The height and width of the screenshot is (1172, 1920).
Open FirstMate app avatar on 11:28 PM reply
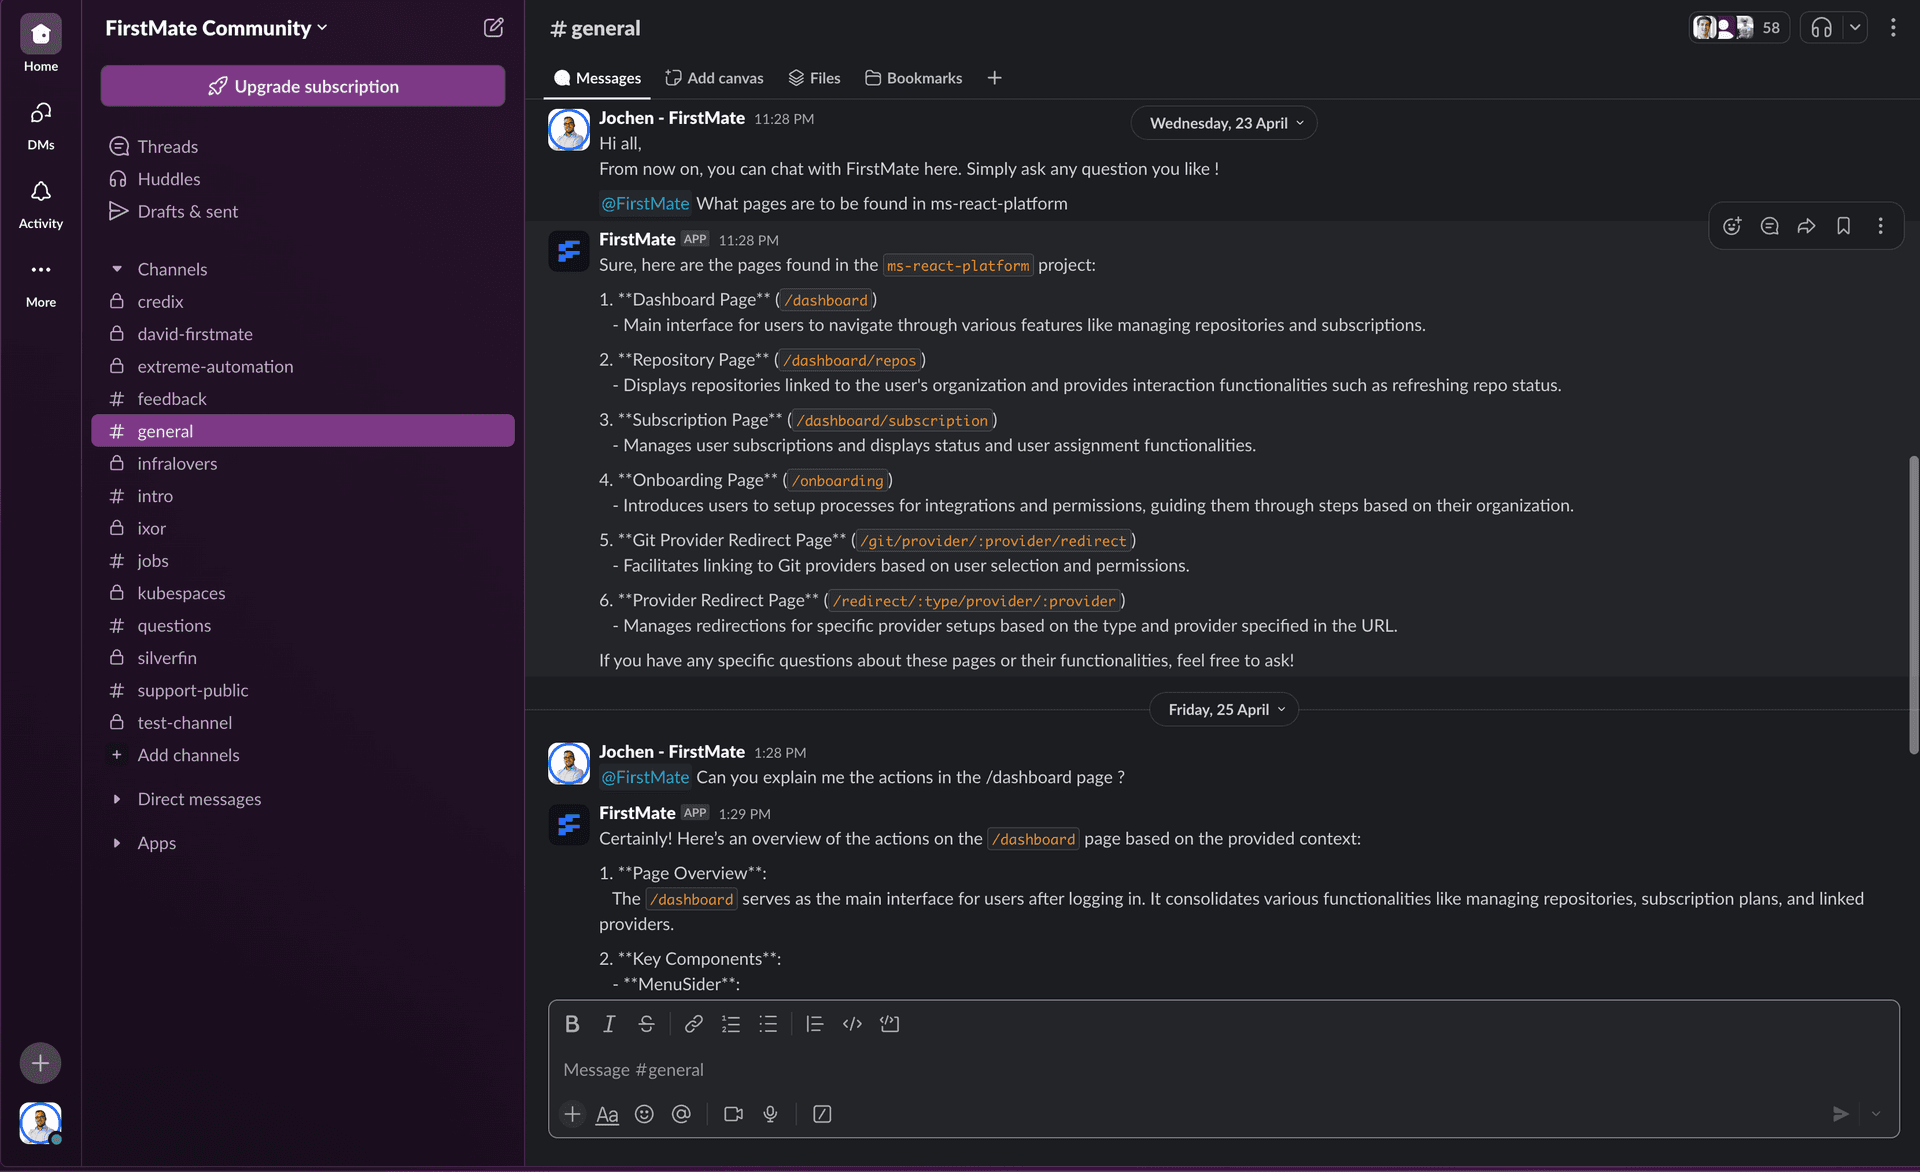569,251
